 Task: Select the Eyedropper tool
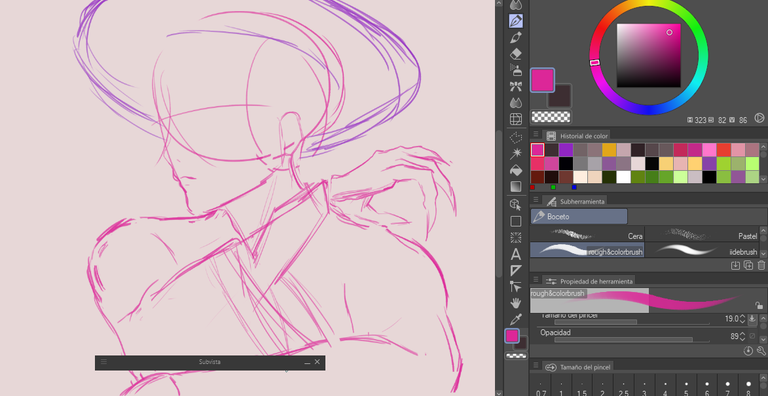point(515,320)
